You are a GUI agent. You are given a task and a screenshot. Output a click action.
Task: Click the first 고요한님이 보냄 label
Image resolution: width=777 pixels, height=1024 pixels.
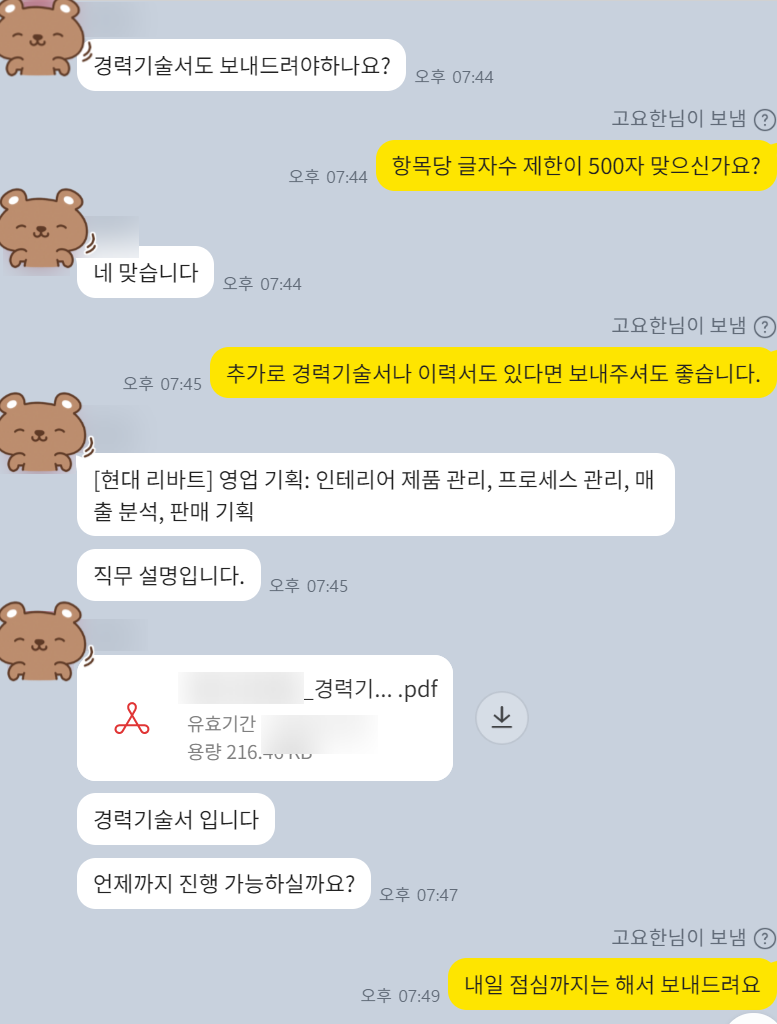[678, 120]
